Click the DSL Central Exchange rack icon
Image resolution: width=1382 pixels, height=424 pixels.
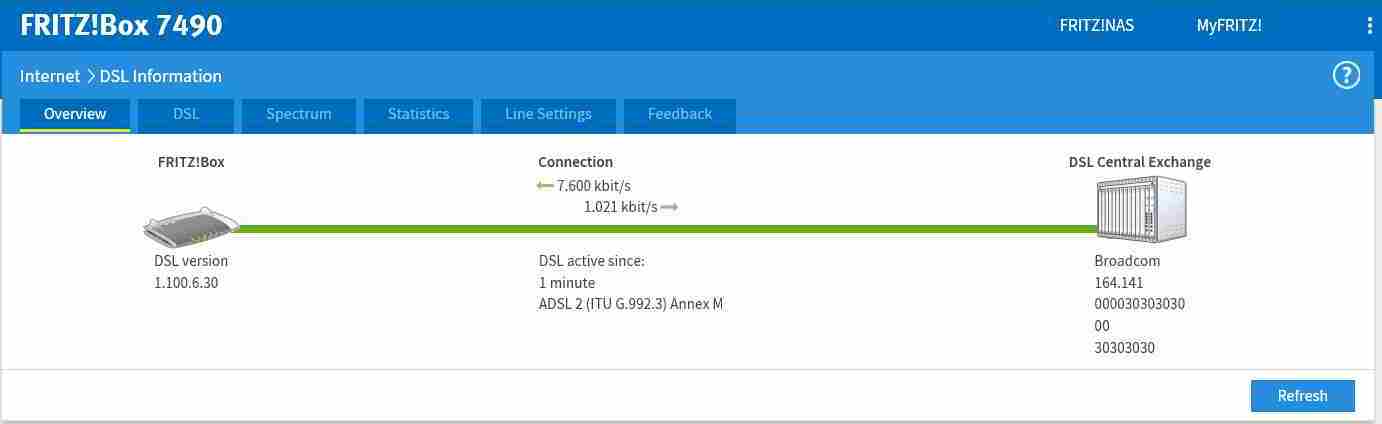pos(1141,209)
